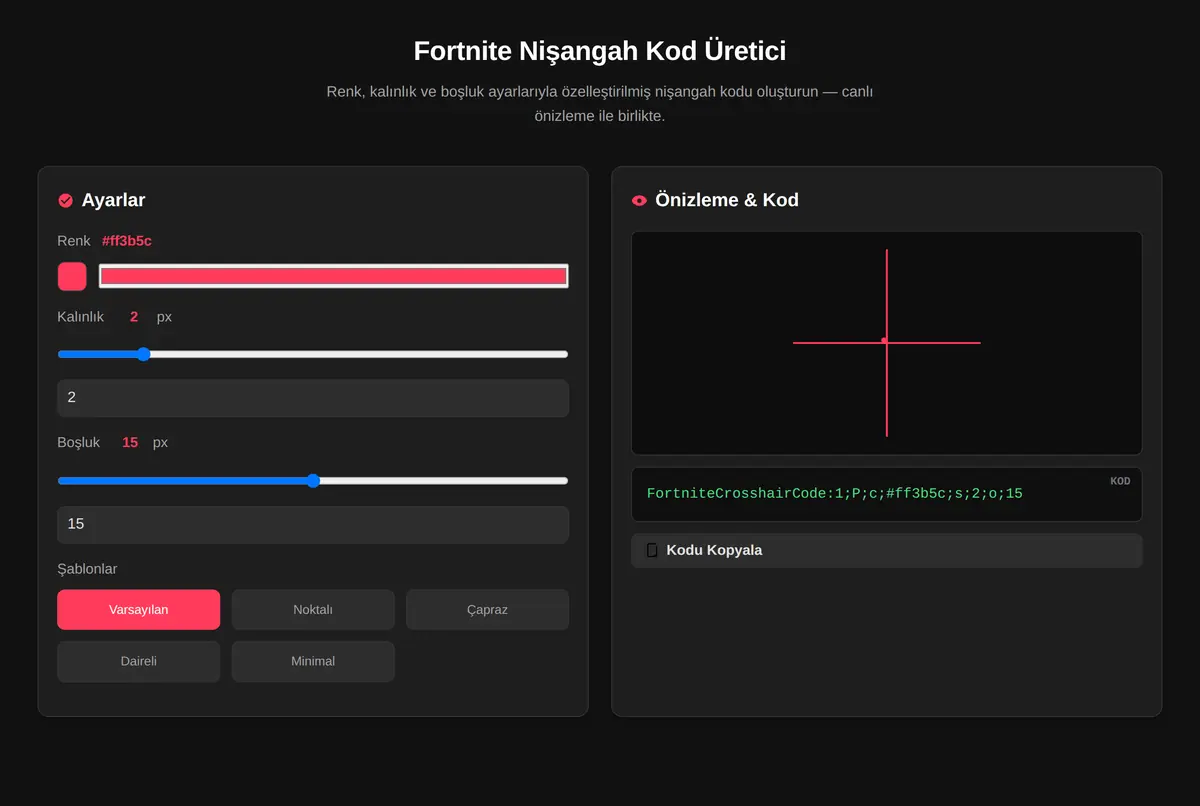
Task: Click the Fortnite Nişangah Kod Üretici heading
Action: click(600, 51)
